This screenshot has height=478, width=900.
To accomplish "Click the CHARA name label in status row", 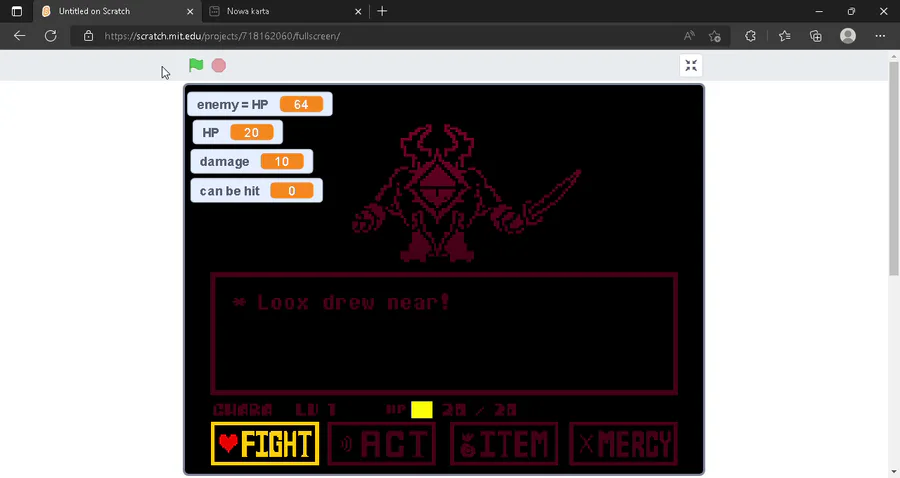I will [x=242, y=410].
